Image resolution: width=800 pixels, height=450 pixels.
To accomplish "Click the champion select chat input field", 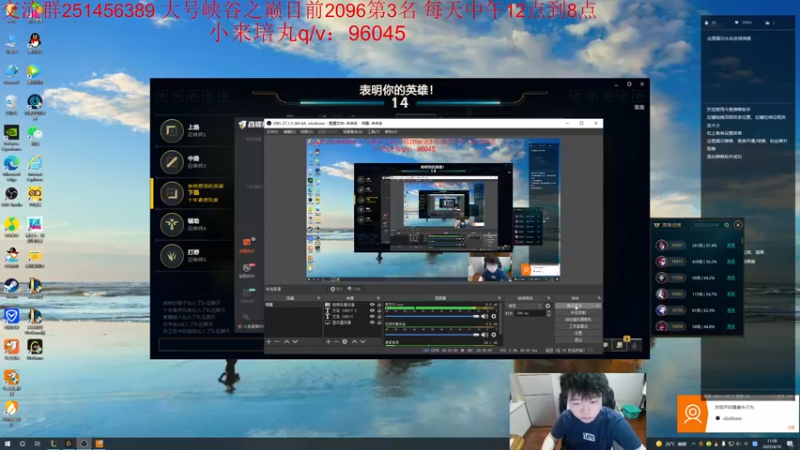I will tap(211, 345).
